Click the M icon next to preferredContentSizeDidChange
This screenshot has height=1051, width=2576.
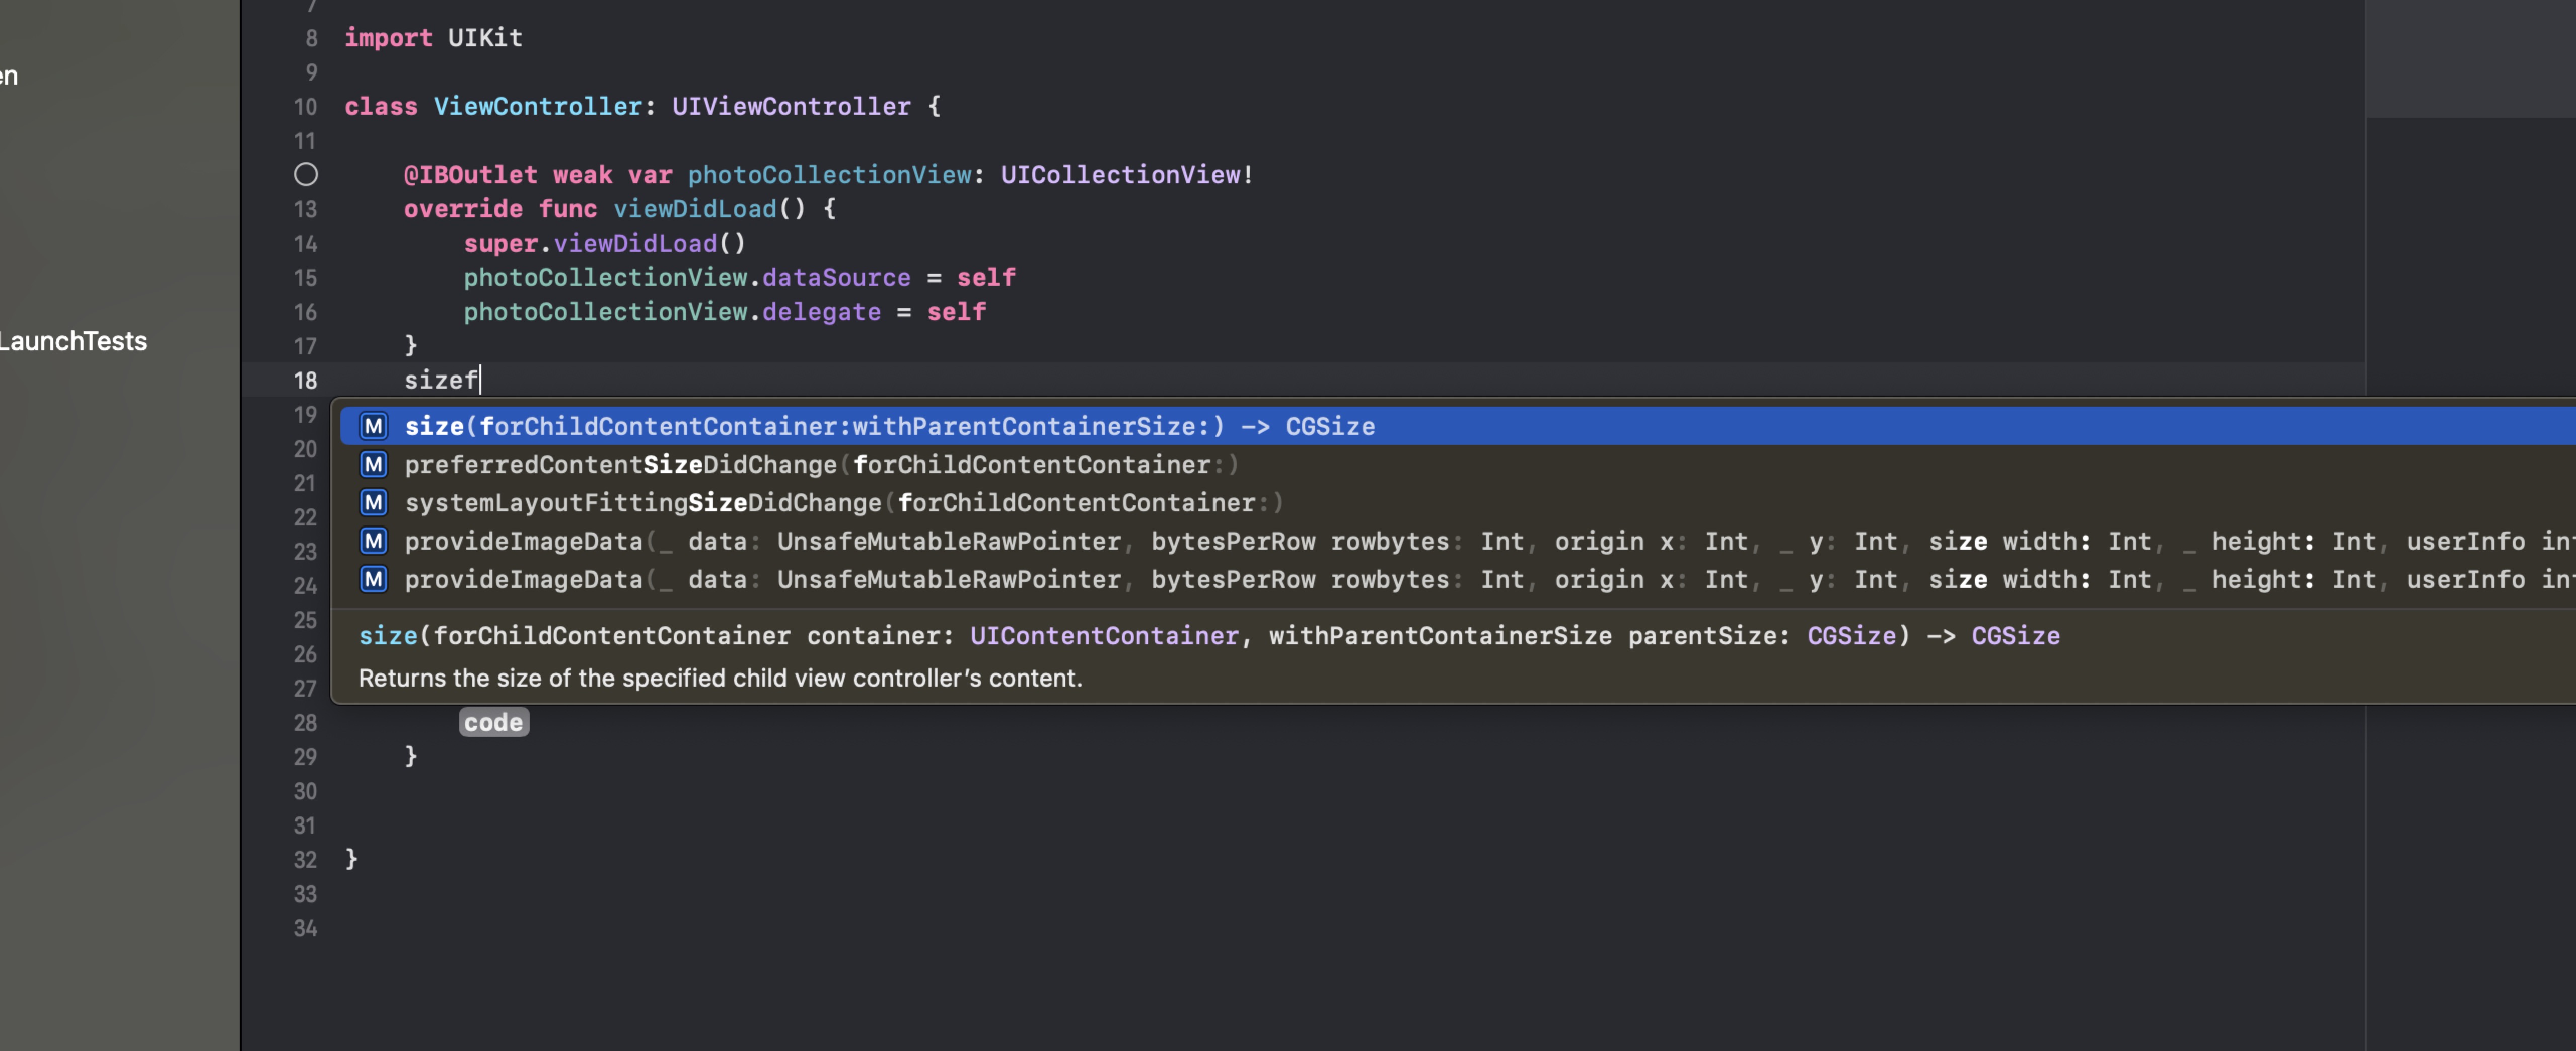point(373,464)
